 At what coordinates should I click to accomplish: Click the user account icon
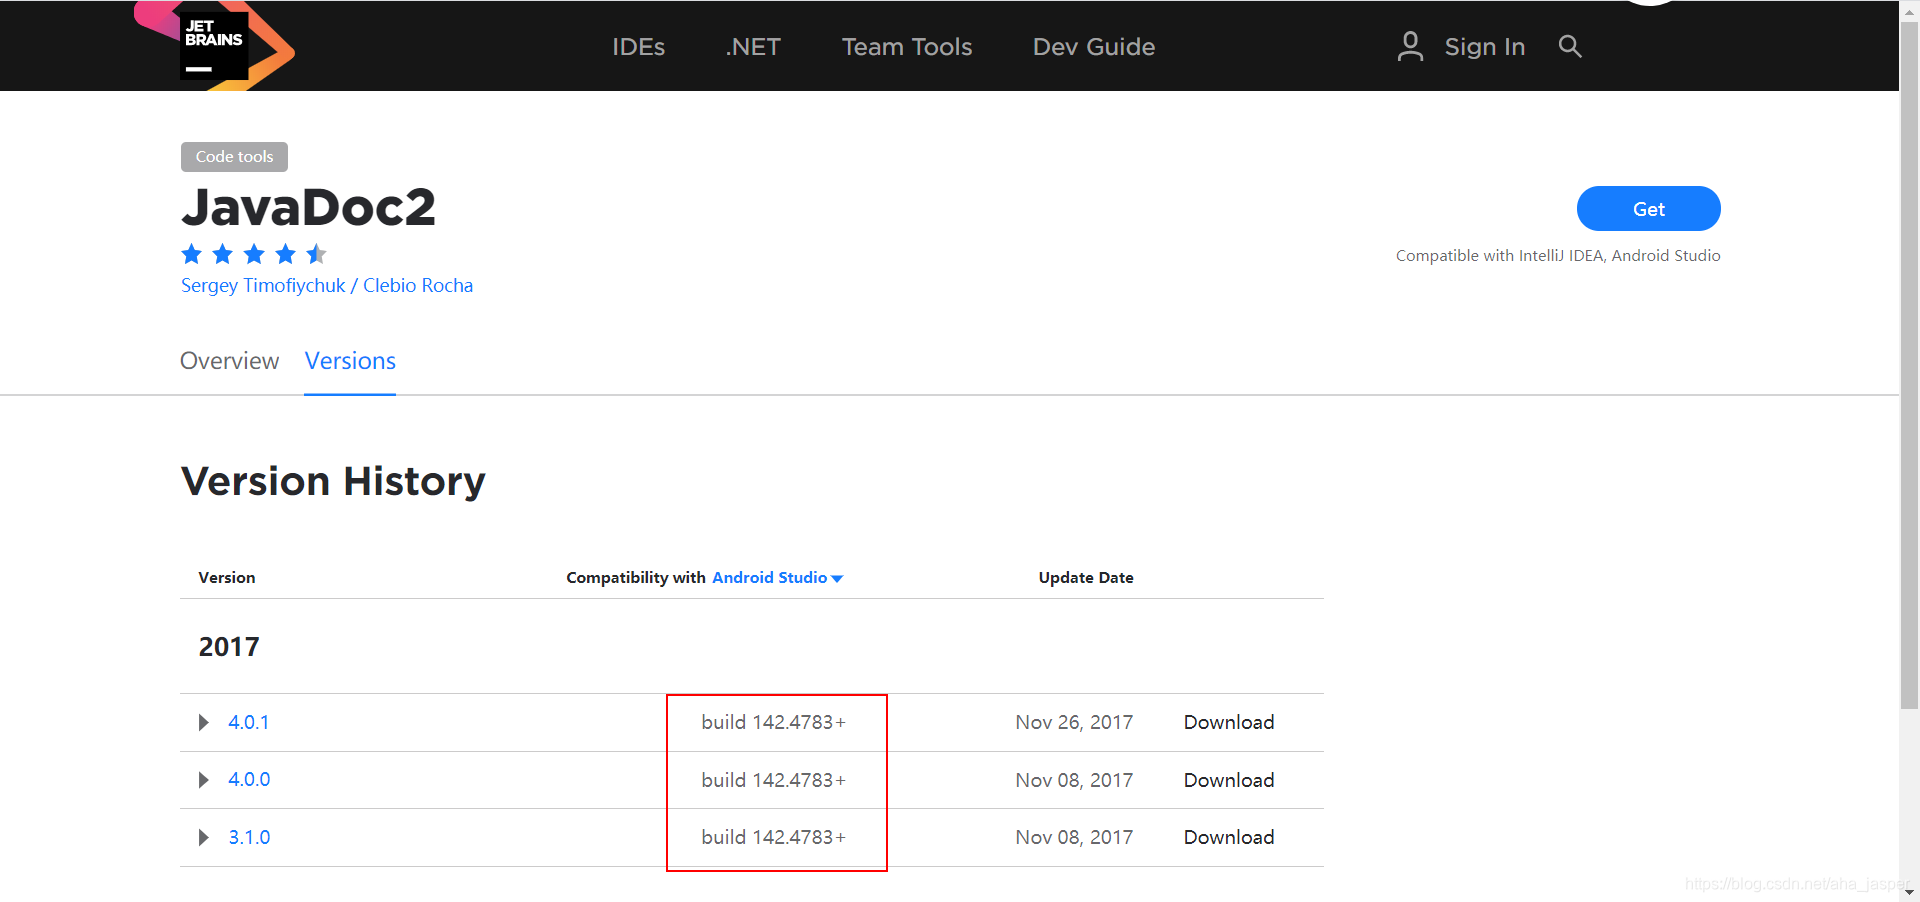1410,46
